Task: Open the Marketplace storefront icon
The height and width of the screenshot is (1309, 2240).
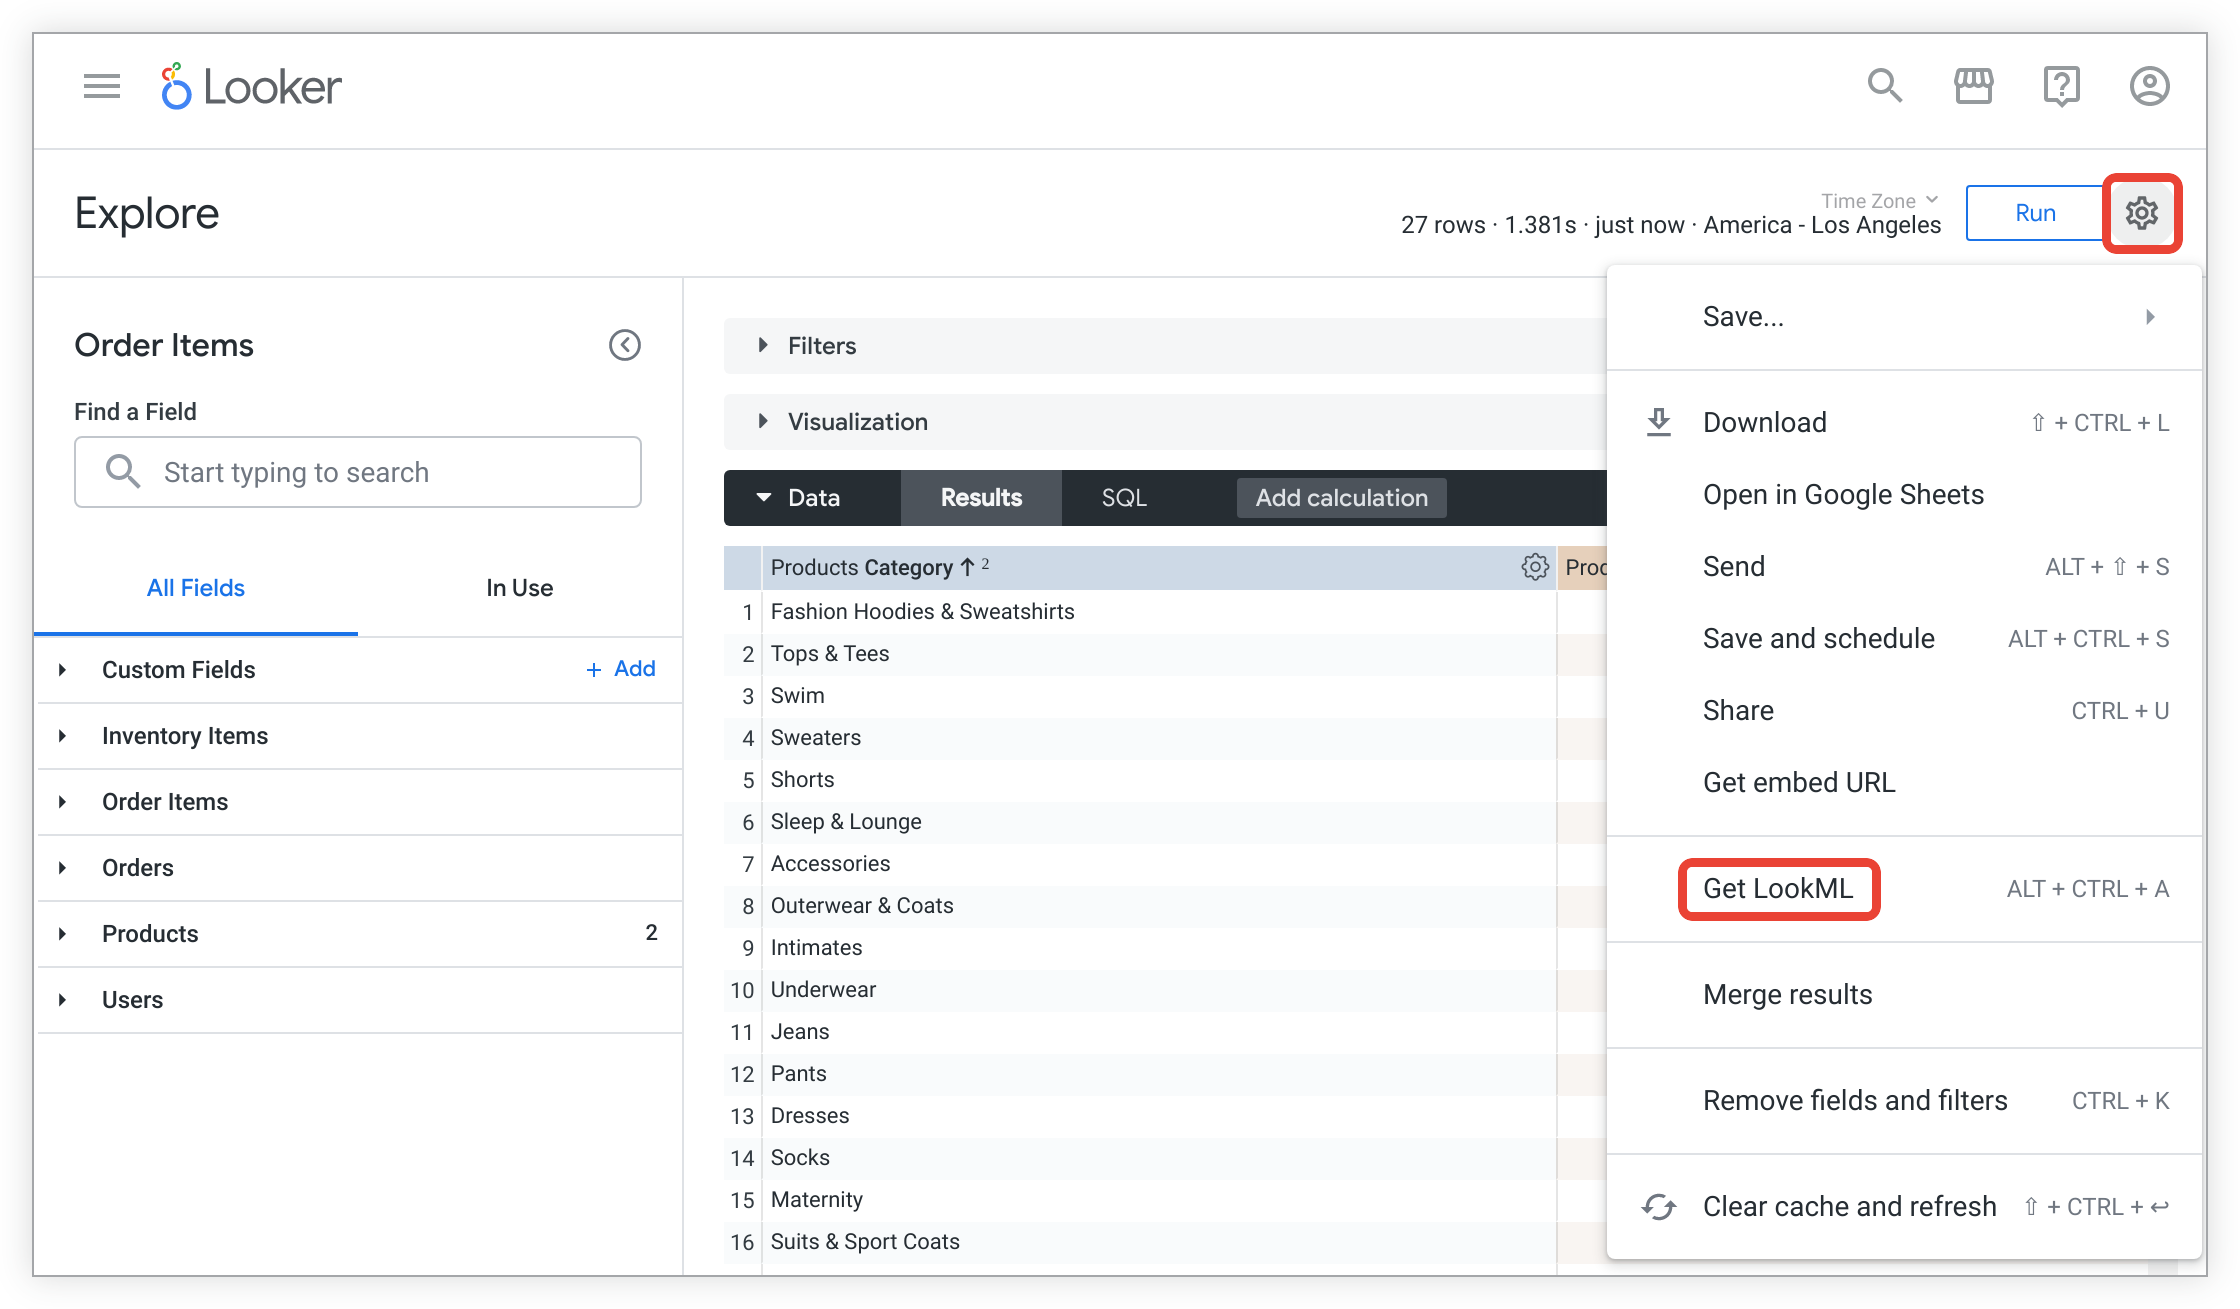Action: pyautogui.click(x=1973, y=87)
